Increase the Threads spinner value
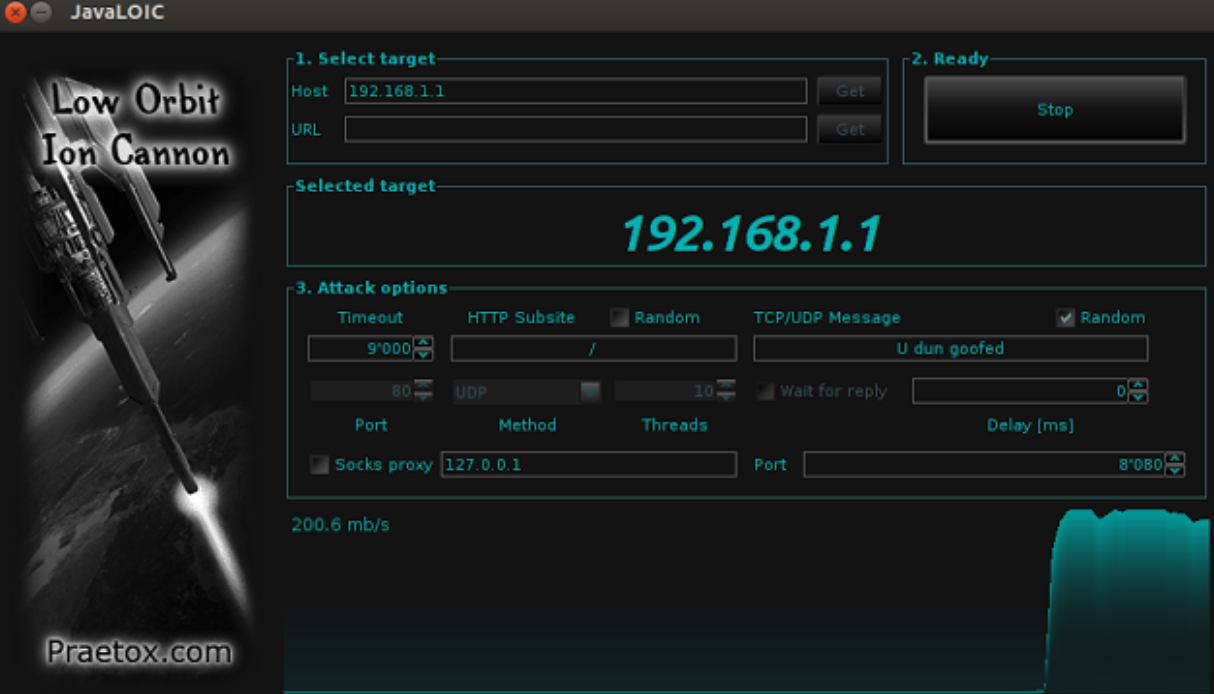Screen dimensions: 1214x694 (x=727, y=385)
